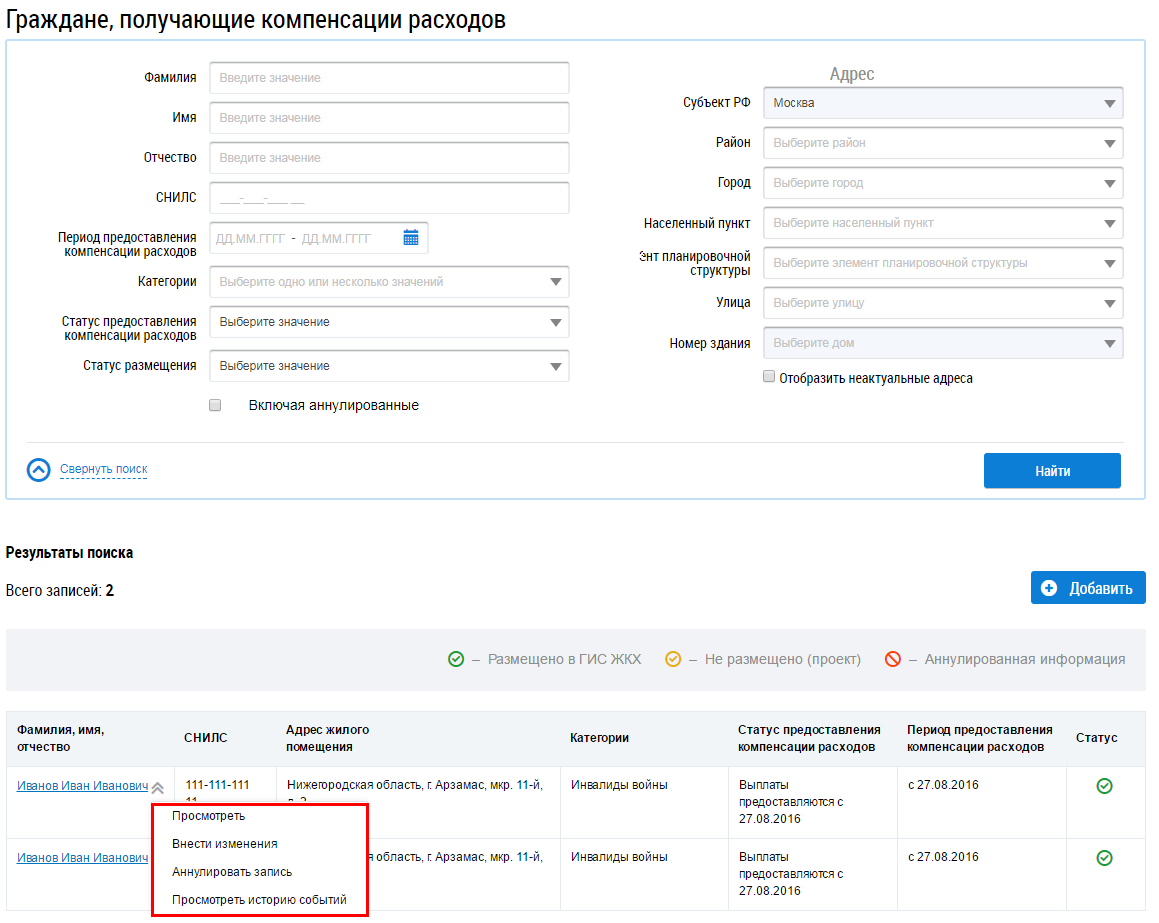Select 'Просмотреть историю событий' menu entry
The height and width of the screenshot is (923, 1159).
tap(259, 900)
